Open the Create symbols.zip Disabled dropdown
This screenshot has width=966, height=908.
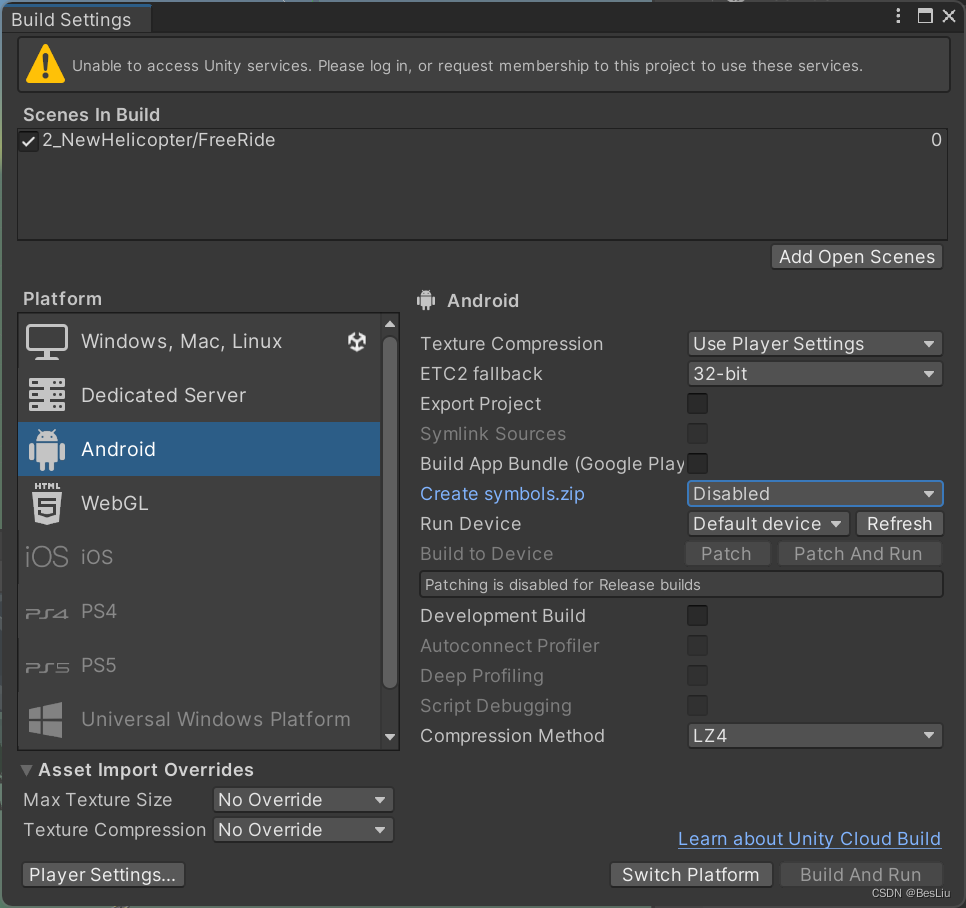(x=814, y=493)
